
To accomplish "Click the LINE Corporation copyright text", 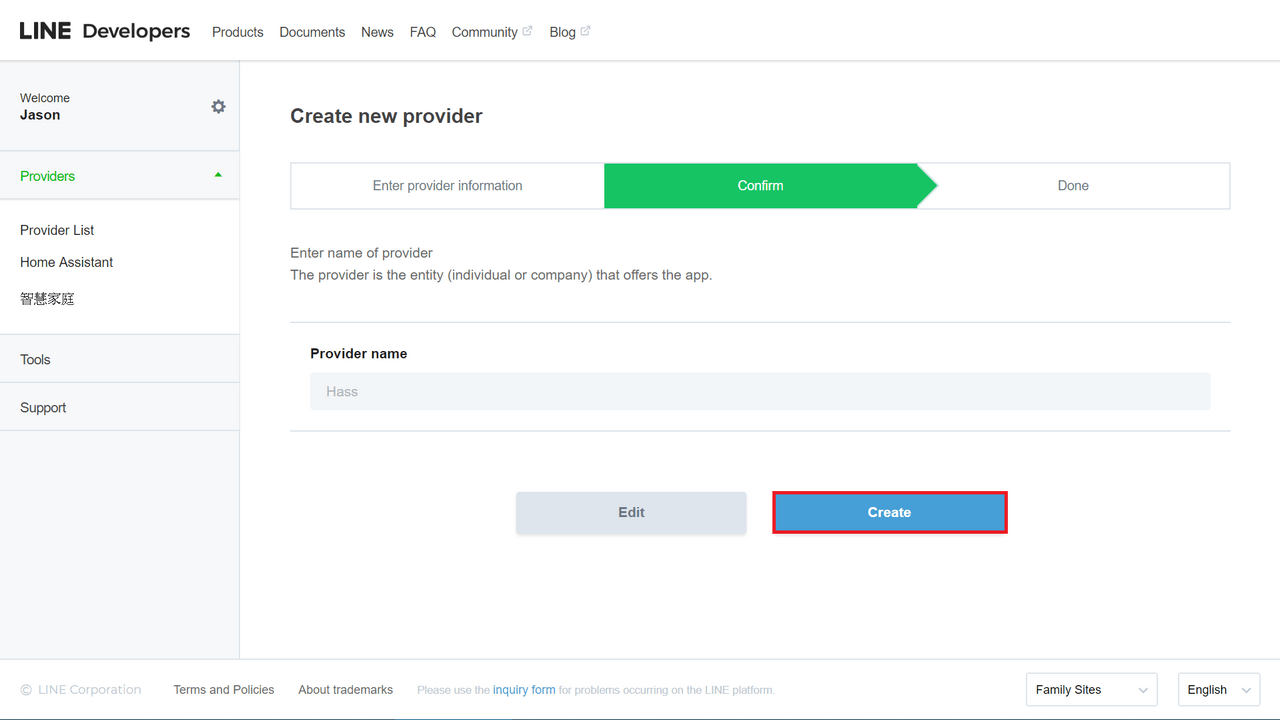I will pyautogui.click(x=81, y=690).
